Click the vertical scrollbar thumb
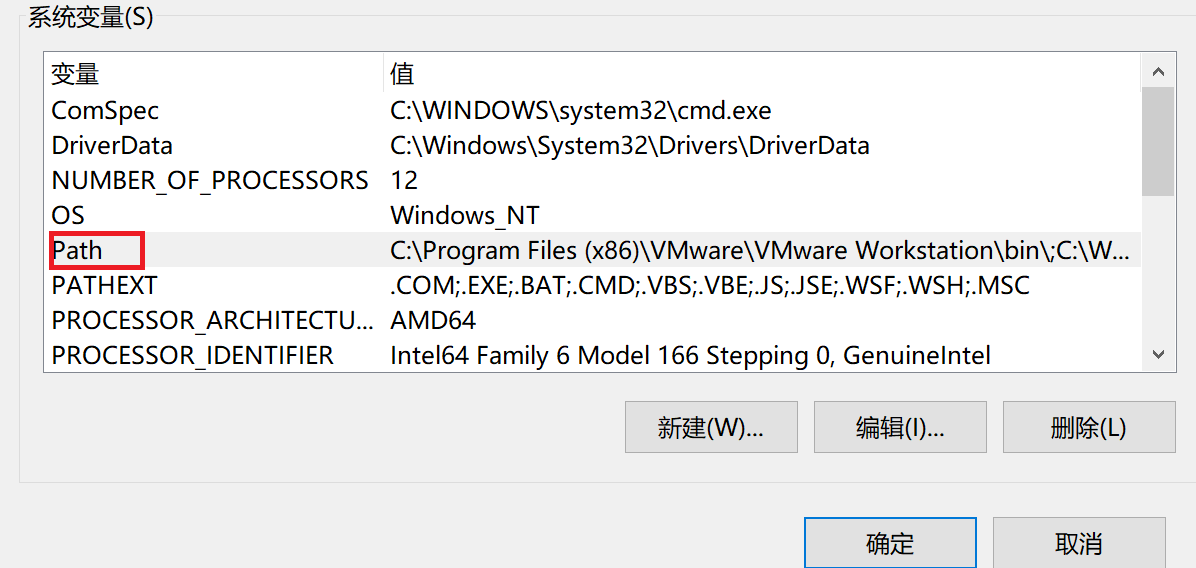 (x=1158, y=140)
